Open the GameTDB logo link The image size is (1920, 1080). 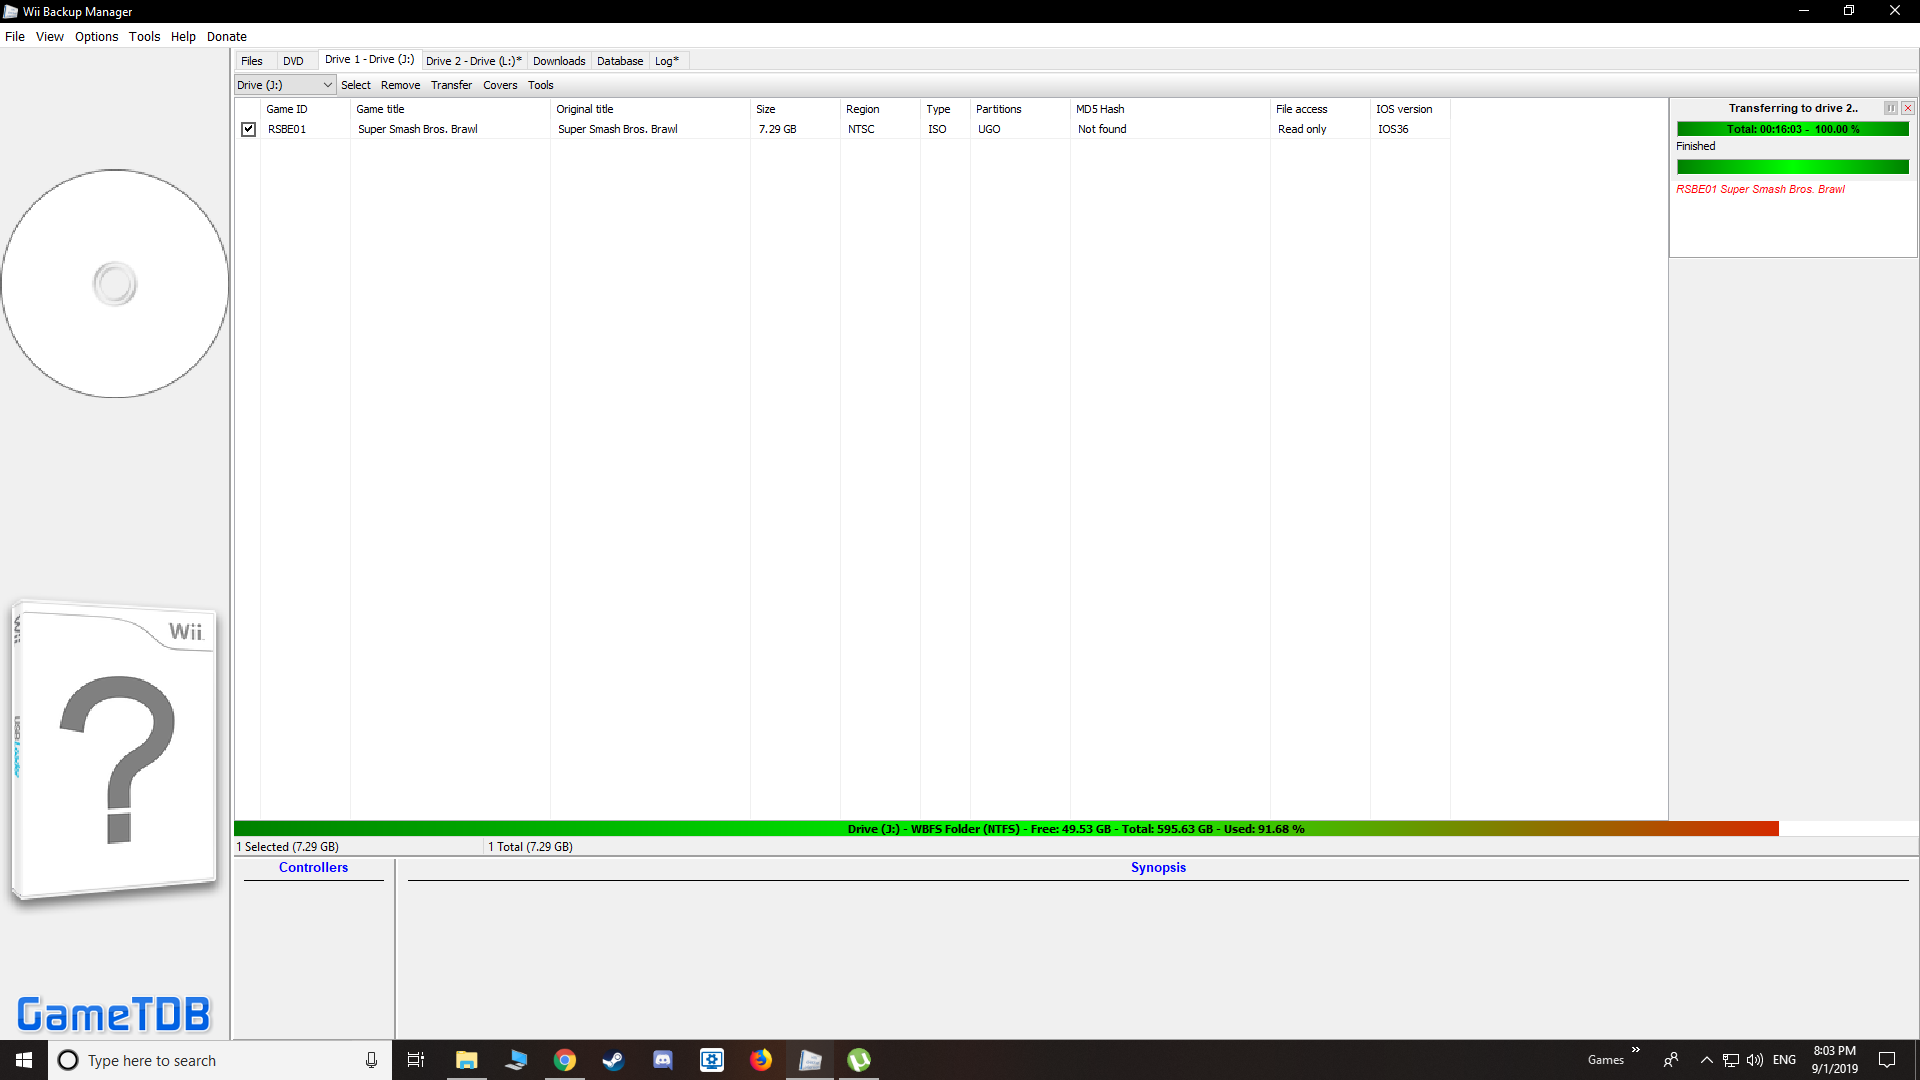point(114,1014)
